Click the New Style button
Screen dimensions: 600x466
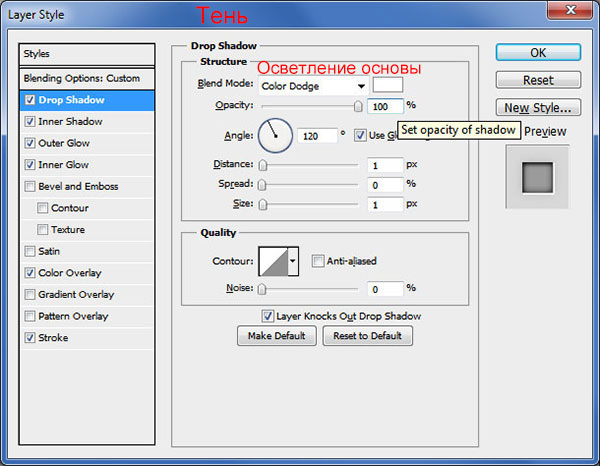click(538, 108)
